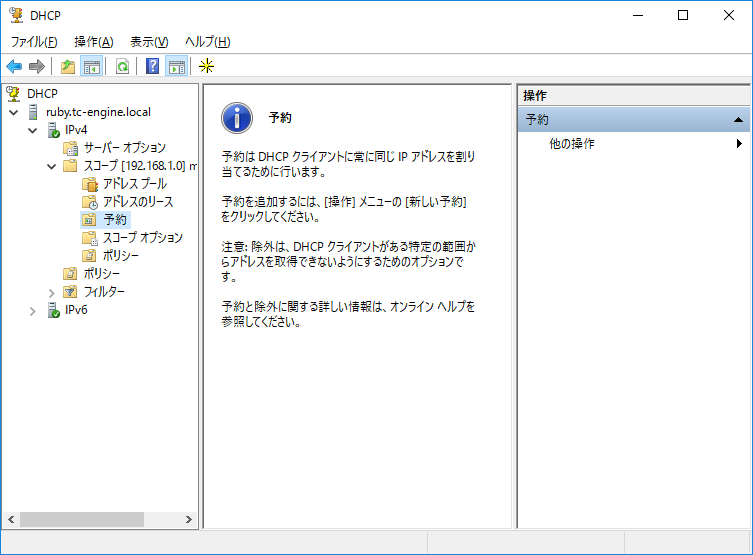Select the 予約 header in Actions pane

pos(634,120)
